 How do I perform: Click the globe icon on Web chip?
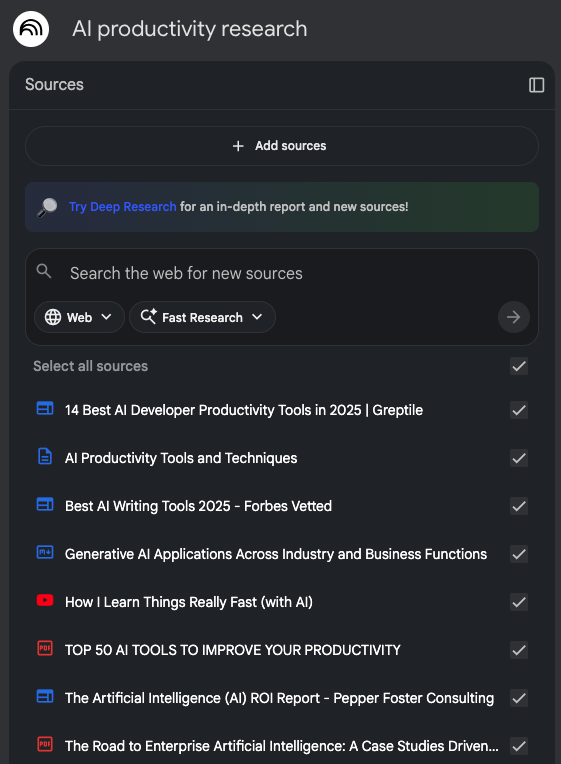click(x=53, y=317)
